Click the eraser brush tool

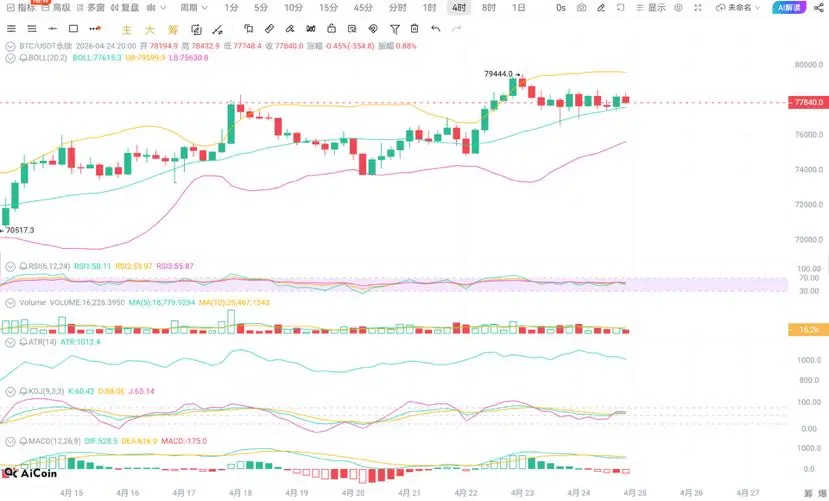(290, 29)
